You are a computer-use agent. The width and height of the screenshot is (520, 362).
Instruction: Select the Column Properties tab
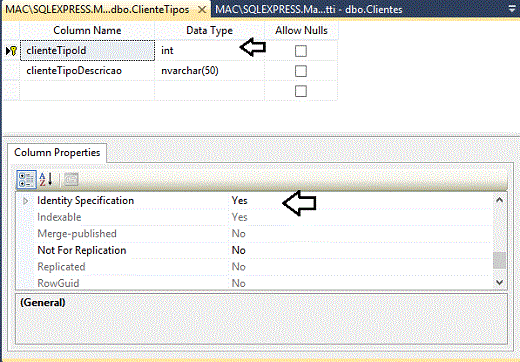[57, 153]
